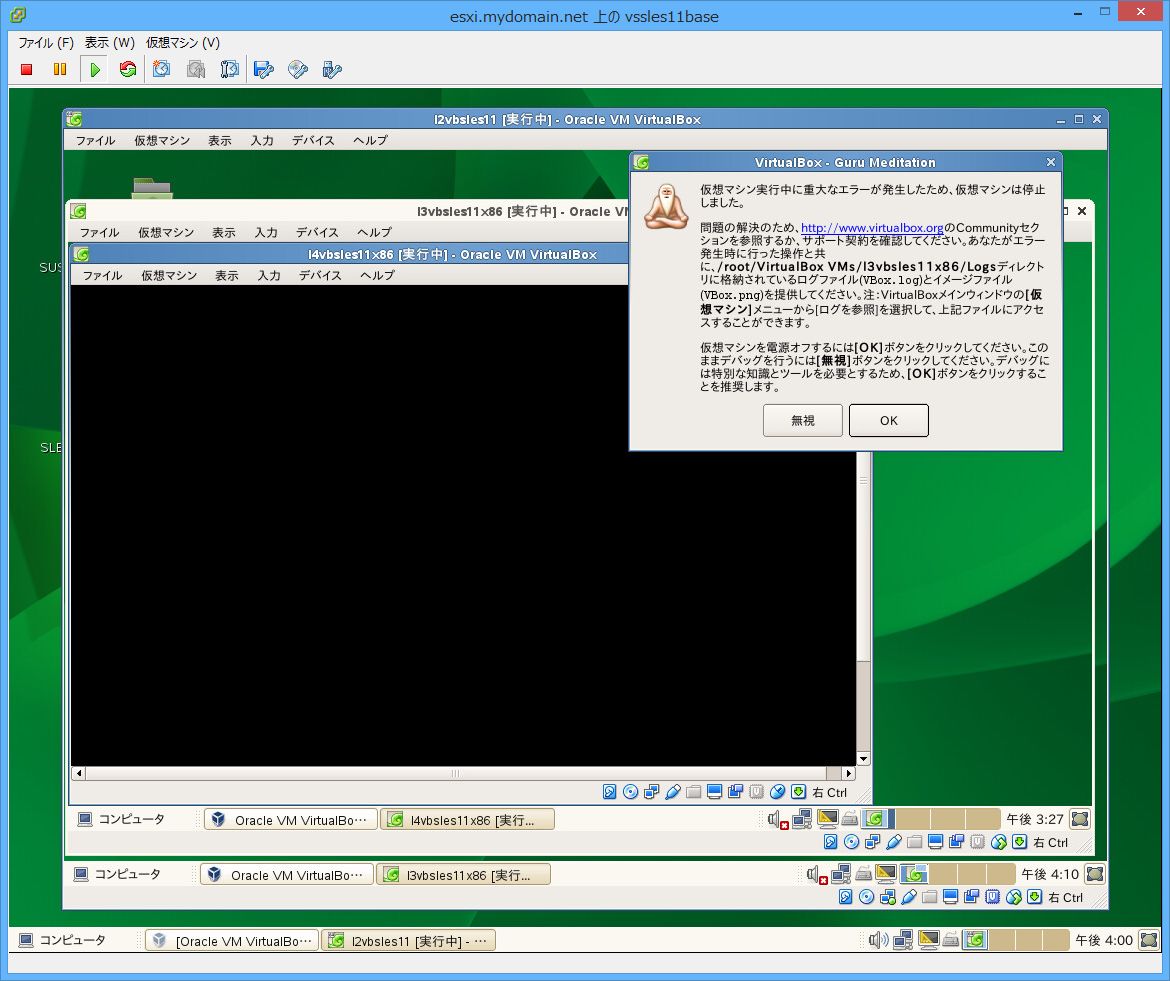The height and width of the screenshot is (981, 1170).
Task: Open ファイル menu in l3vbsles11x86 window
Action: click(99, 232)
